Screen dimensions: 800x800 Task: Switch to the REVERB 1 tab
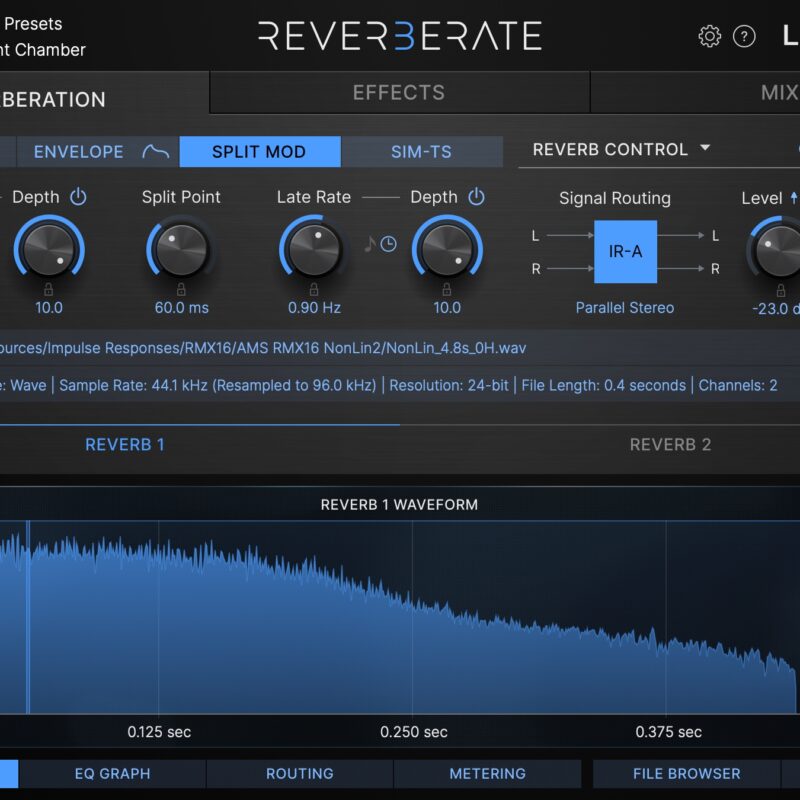125,444
